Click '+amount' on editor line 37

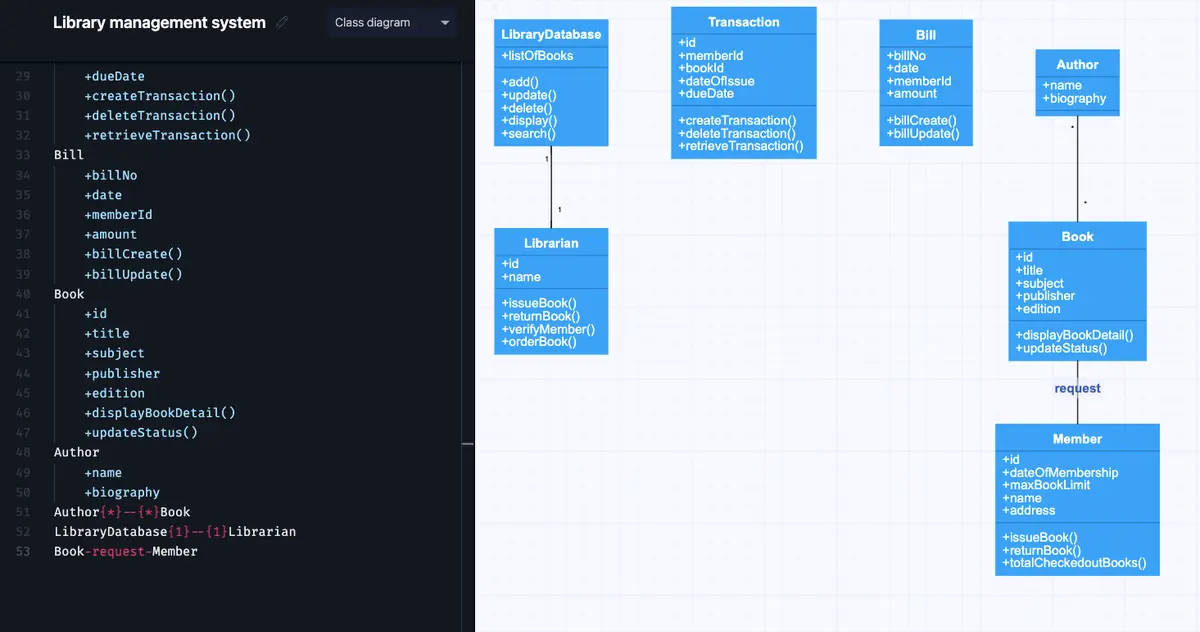111,235
